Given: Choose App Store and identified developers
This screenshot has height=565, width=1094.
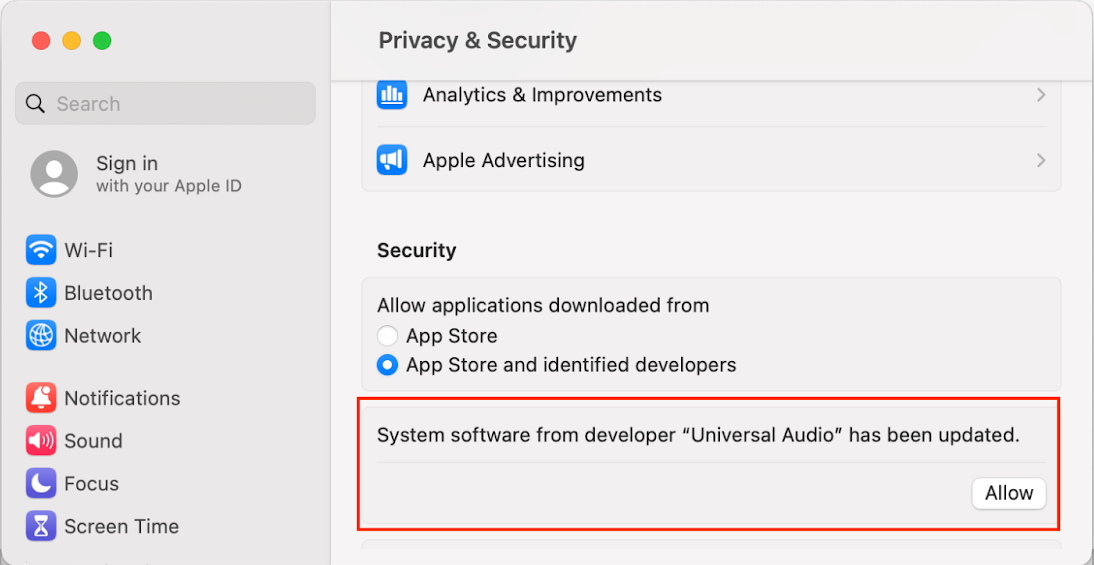Looking at the screenshot, I should (x=387, y=365).
